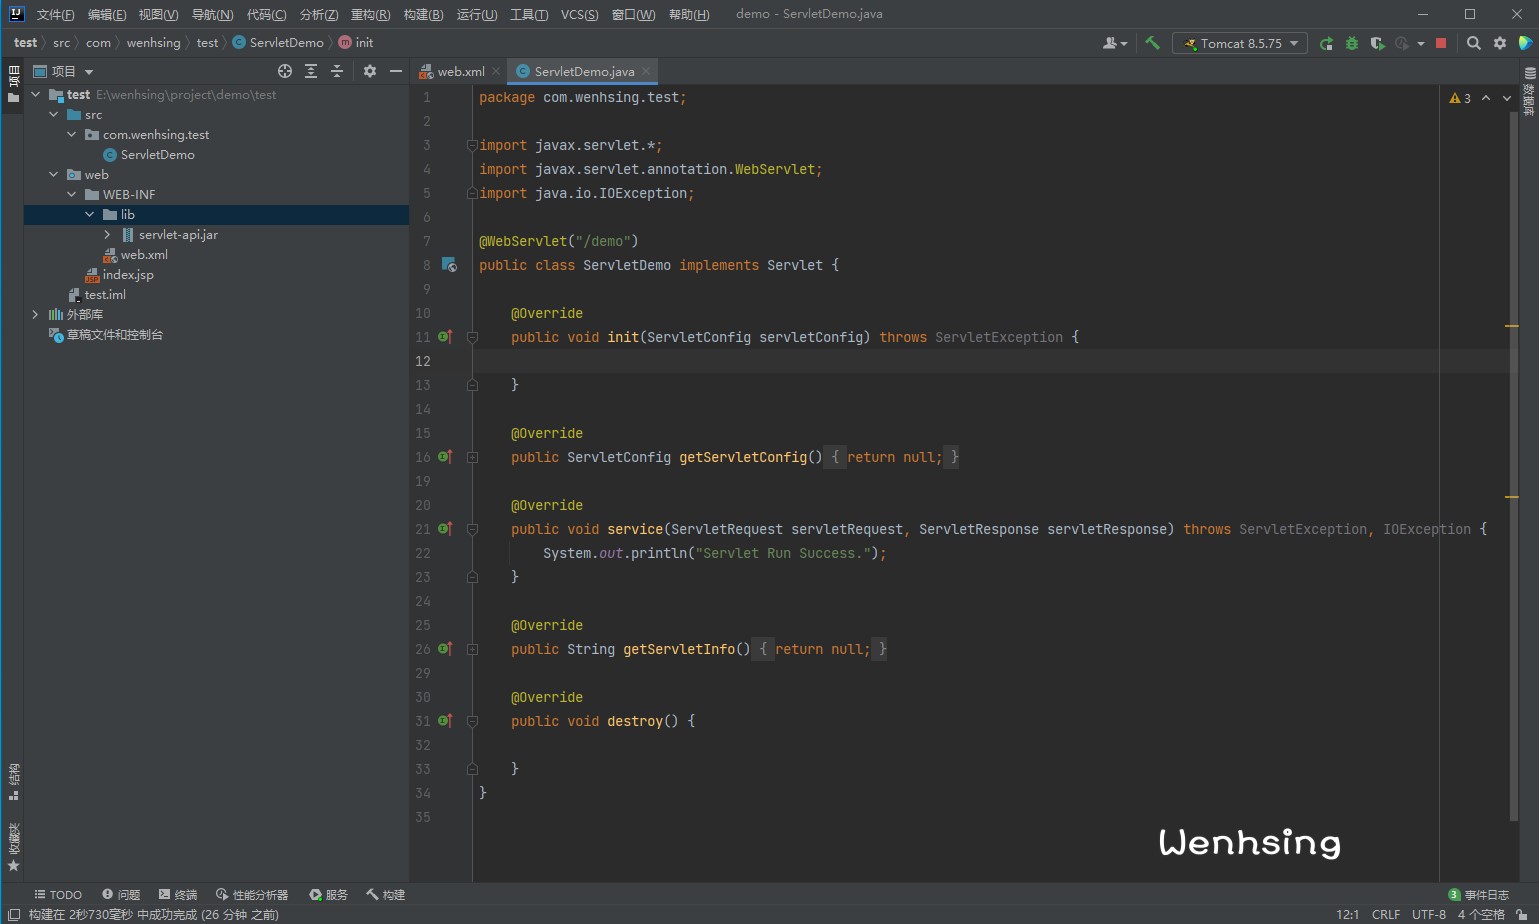Click the warnings indicator showing 3

[1460, 98]
